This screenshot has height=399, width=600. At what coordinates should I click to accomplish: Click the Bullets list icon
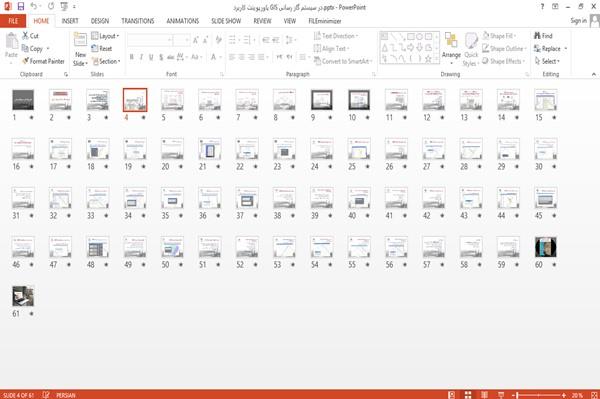pos(233,40)
